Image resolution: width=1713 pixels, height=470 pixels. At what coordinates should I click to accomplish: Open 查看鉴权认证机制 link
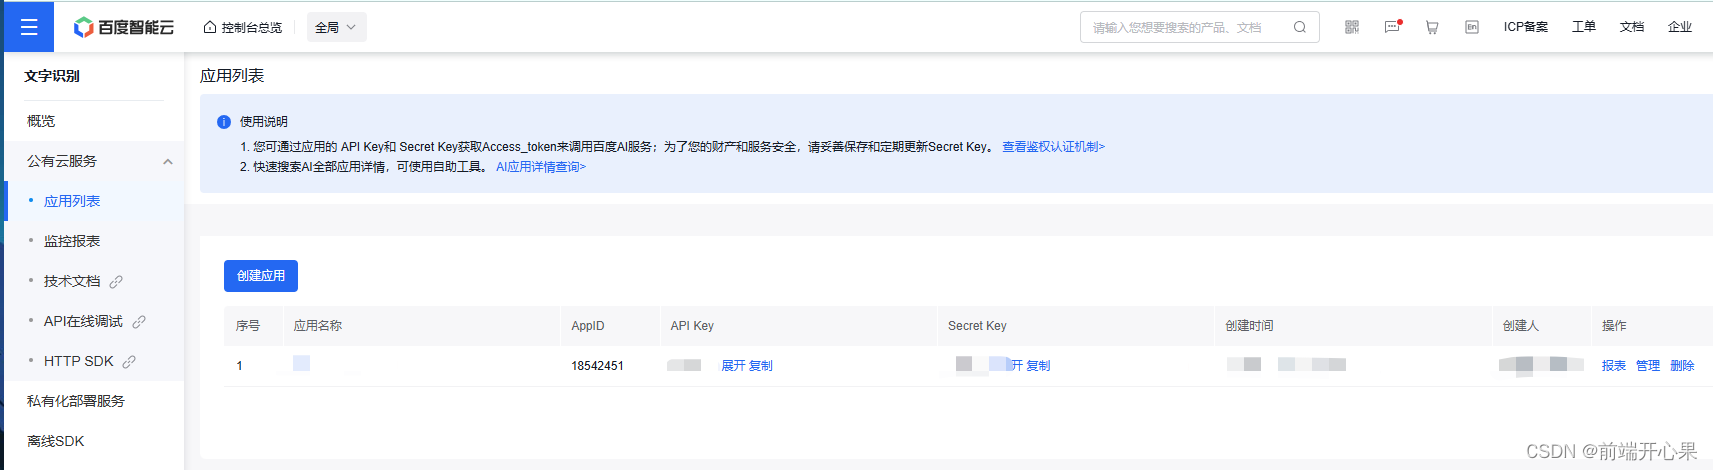[1053, 147]
